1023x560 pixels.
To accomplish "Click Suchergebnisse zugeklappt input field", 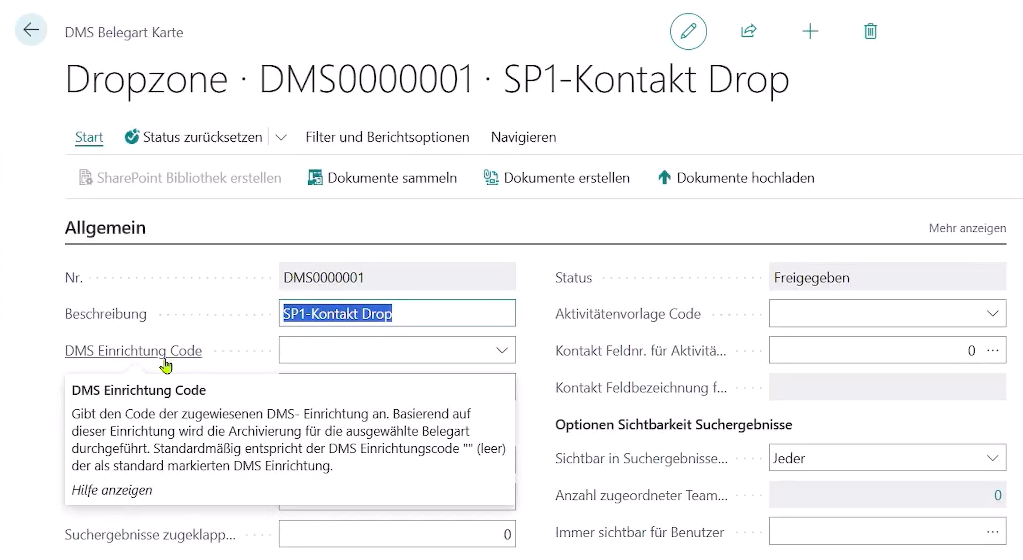I will pyautogui.click(x=397, y=534).
